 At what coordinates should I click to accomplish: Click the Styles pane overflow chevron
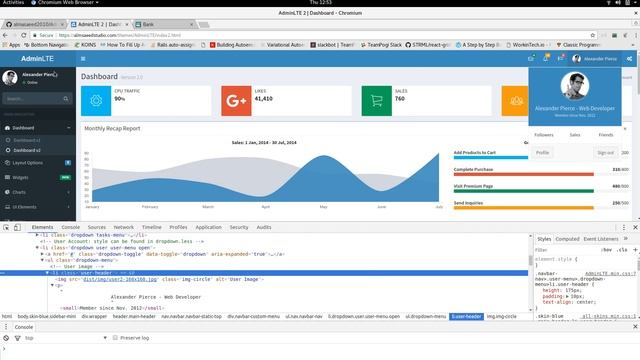pos(626,239)
